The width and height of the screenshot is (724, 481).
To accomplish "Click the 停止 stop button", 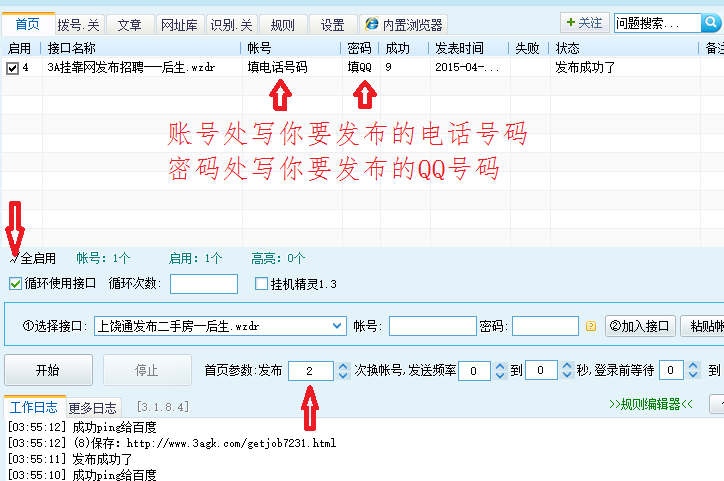I will pos(147,370).
